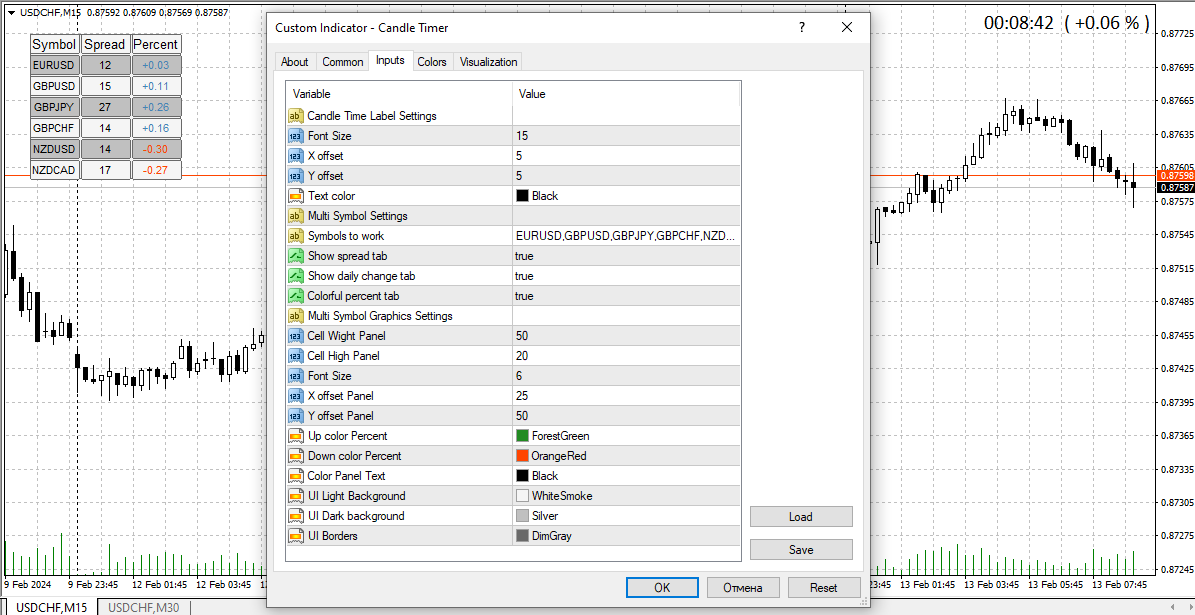Click the ab icon for Multi Symbol Graphics Settings
This screenshot has width=1195, height=615.
296,315
